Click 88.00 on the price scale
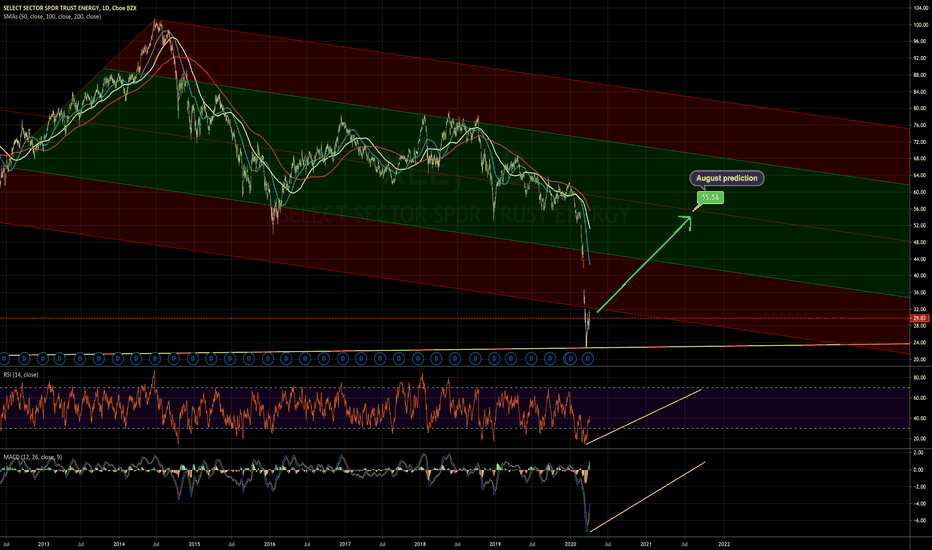The image size is (932, 550). tap(920, 75)
